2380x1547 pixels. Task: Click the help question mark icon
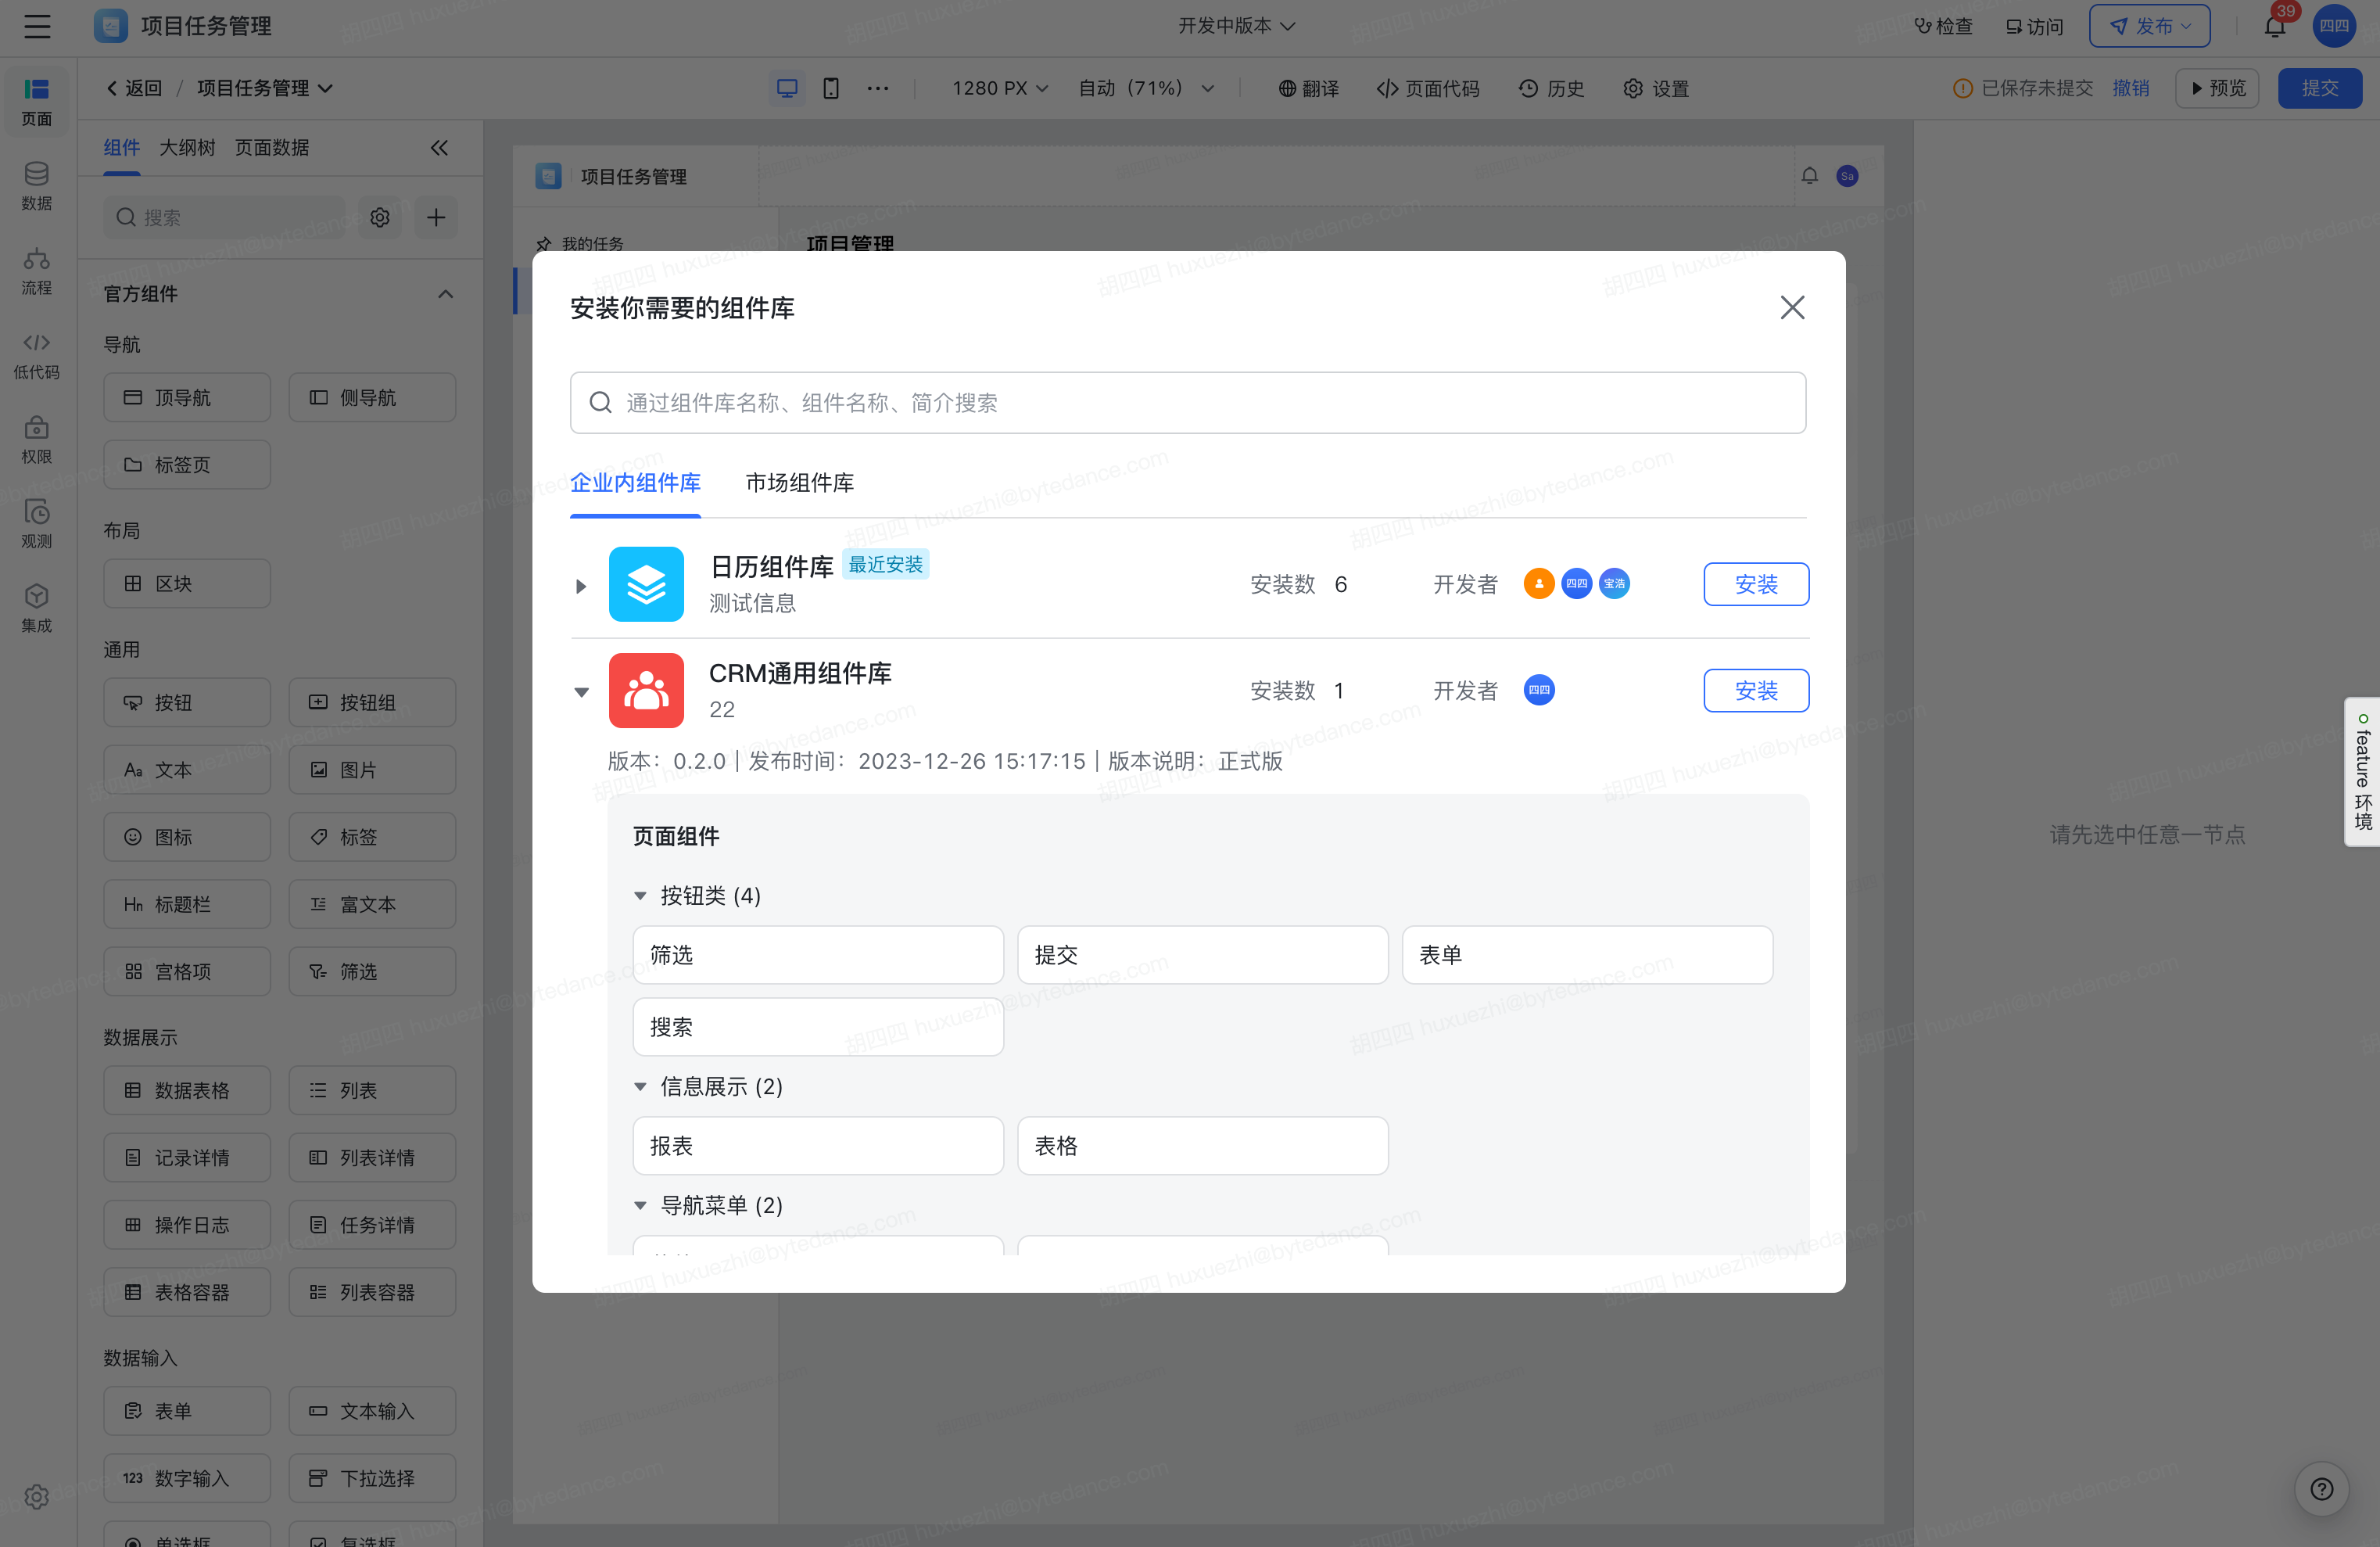pyautogui.click(x=2322, y=1490)
